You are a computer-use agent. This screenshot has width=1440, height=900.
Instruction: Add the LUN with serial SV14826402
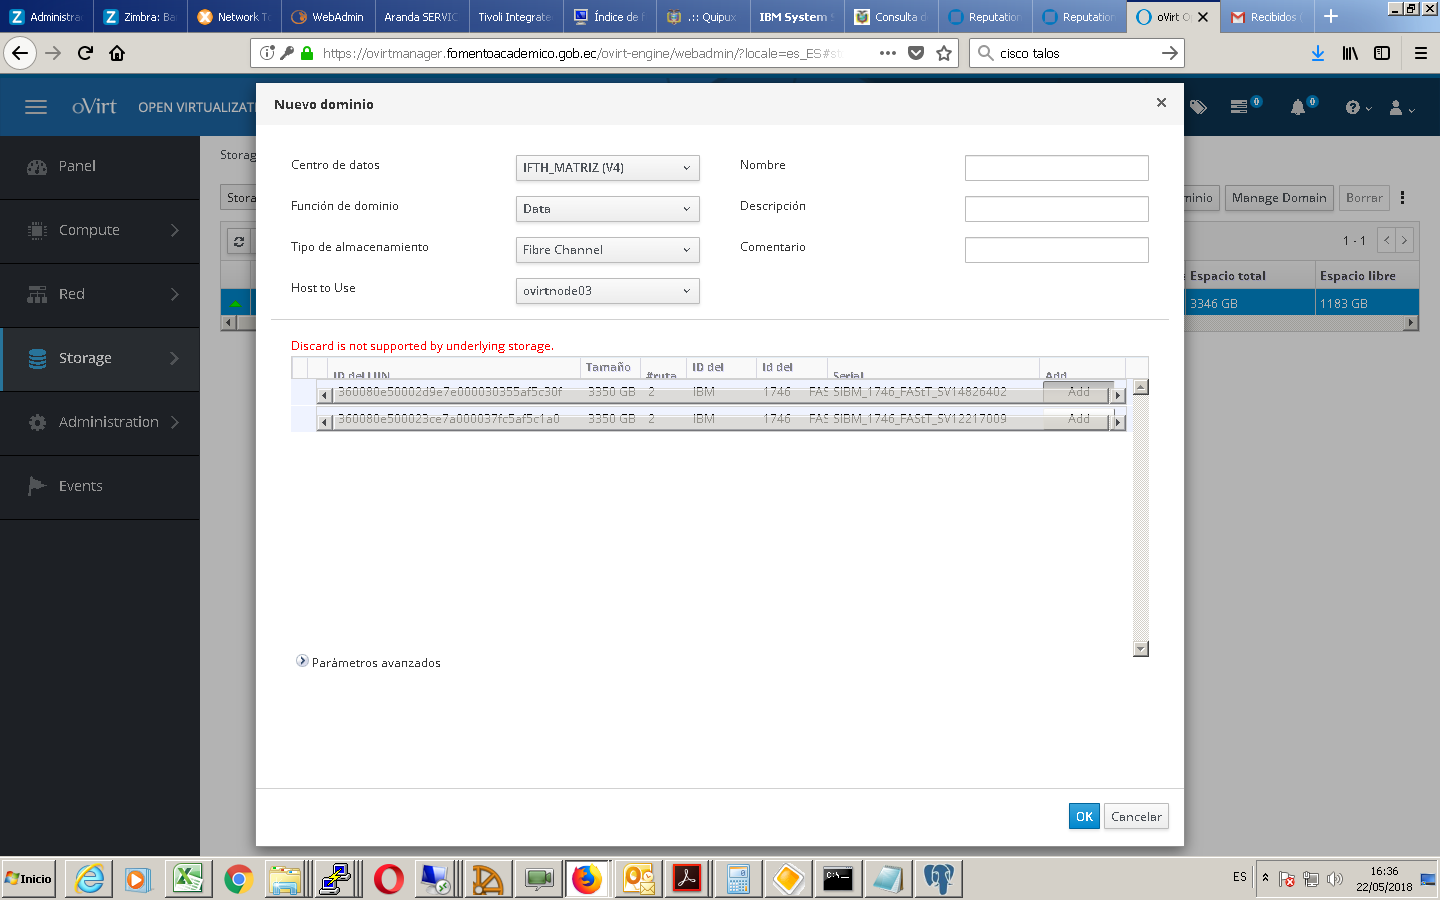coord(1078,392)
